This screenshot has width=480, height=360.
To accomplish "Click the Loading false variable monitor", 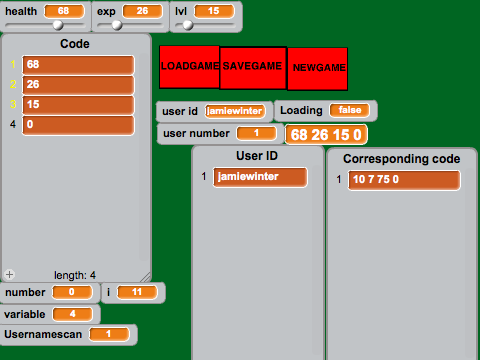I will click(x=325, y=110).
